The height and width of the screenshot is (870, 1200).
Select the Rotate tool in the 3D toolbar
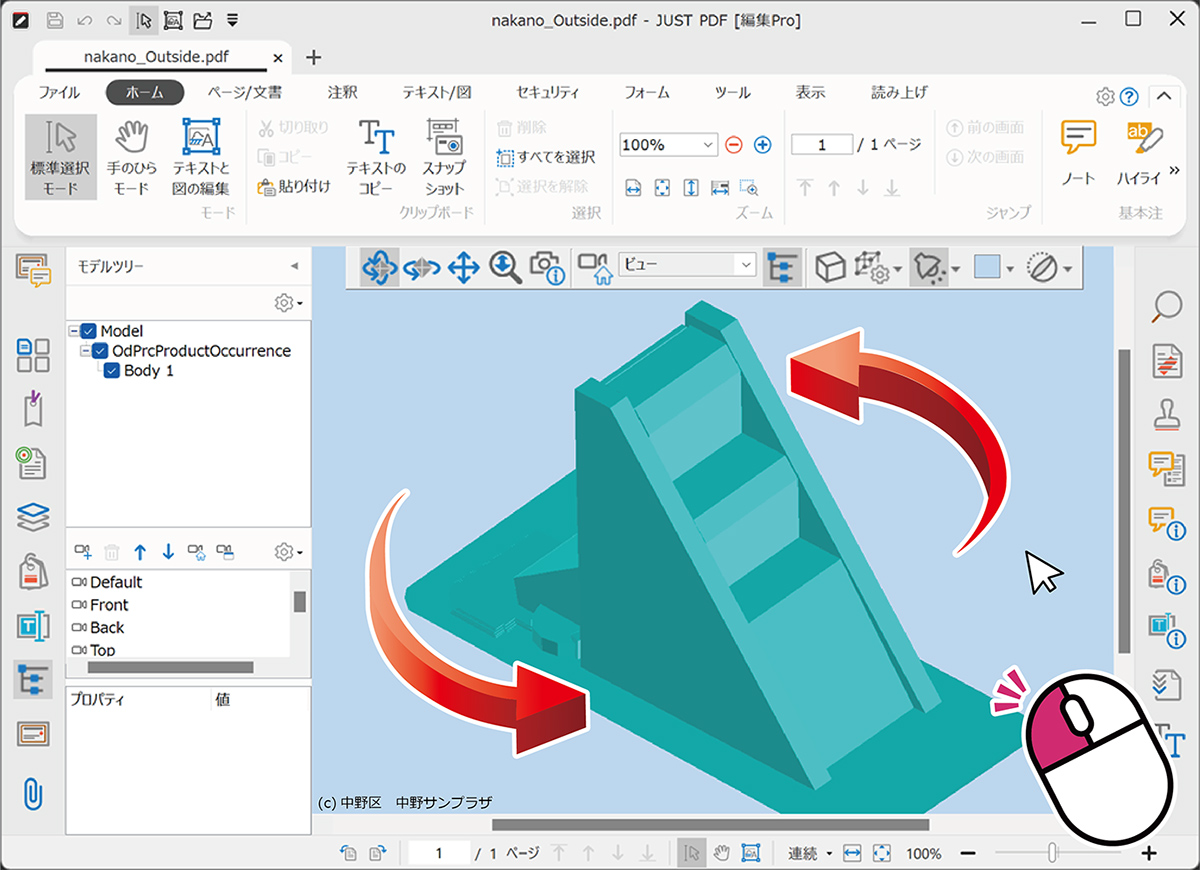(377, 268)
